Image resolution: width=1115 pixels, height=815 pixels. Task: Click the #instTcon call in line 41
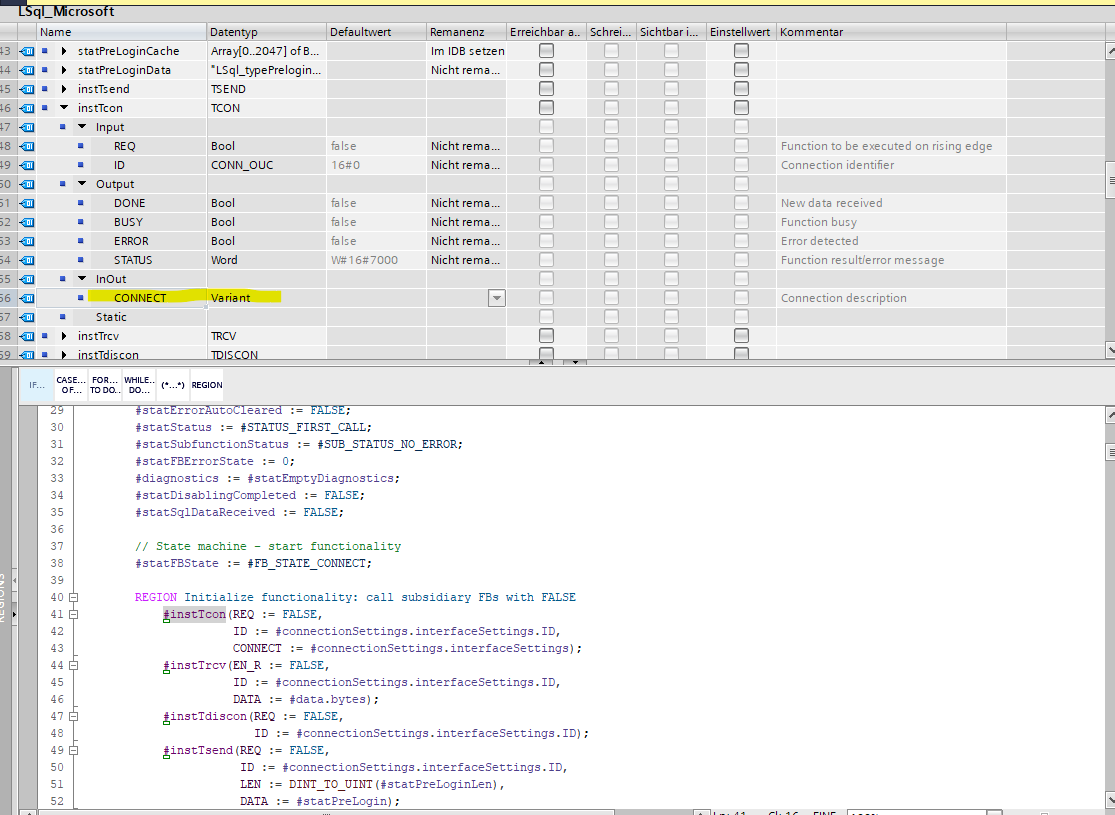point(196,614)
